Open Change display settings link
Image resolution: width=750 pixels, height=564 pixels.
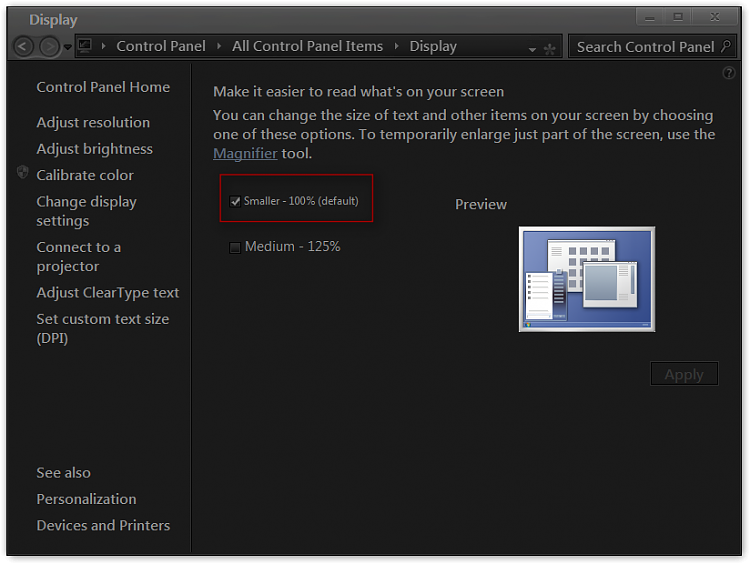pyautogui.click(x=87, y=211)
